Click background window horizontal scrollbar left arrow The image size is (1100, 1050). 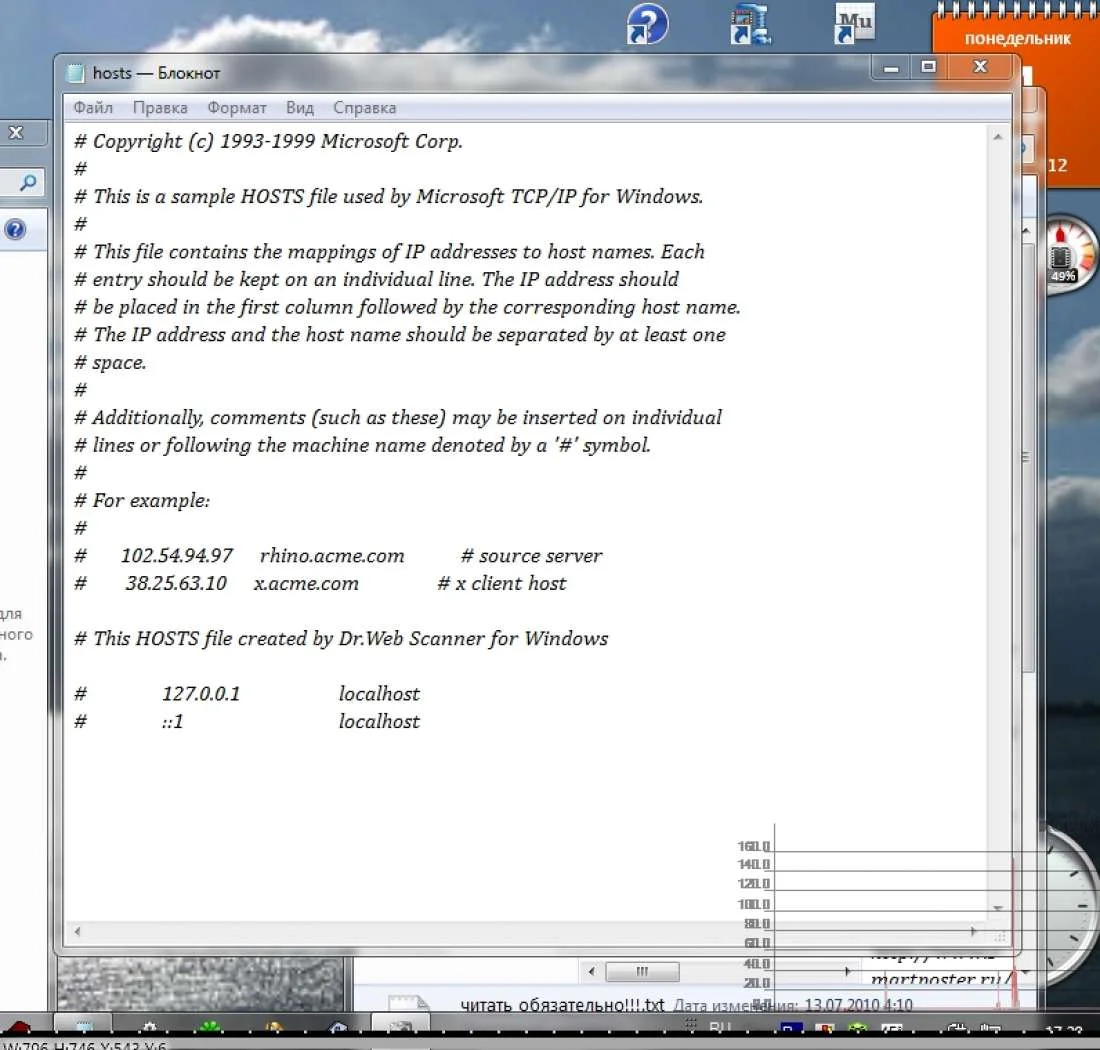pos(591,971)
